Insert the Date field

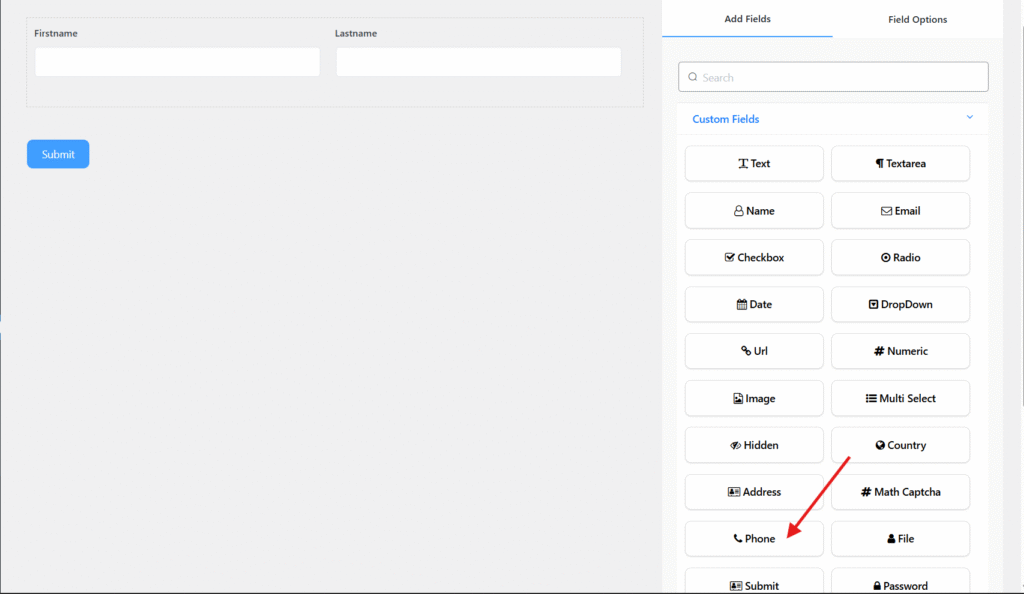[754, 305]
